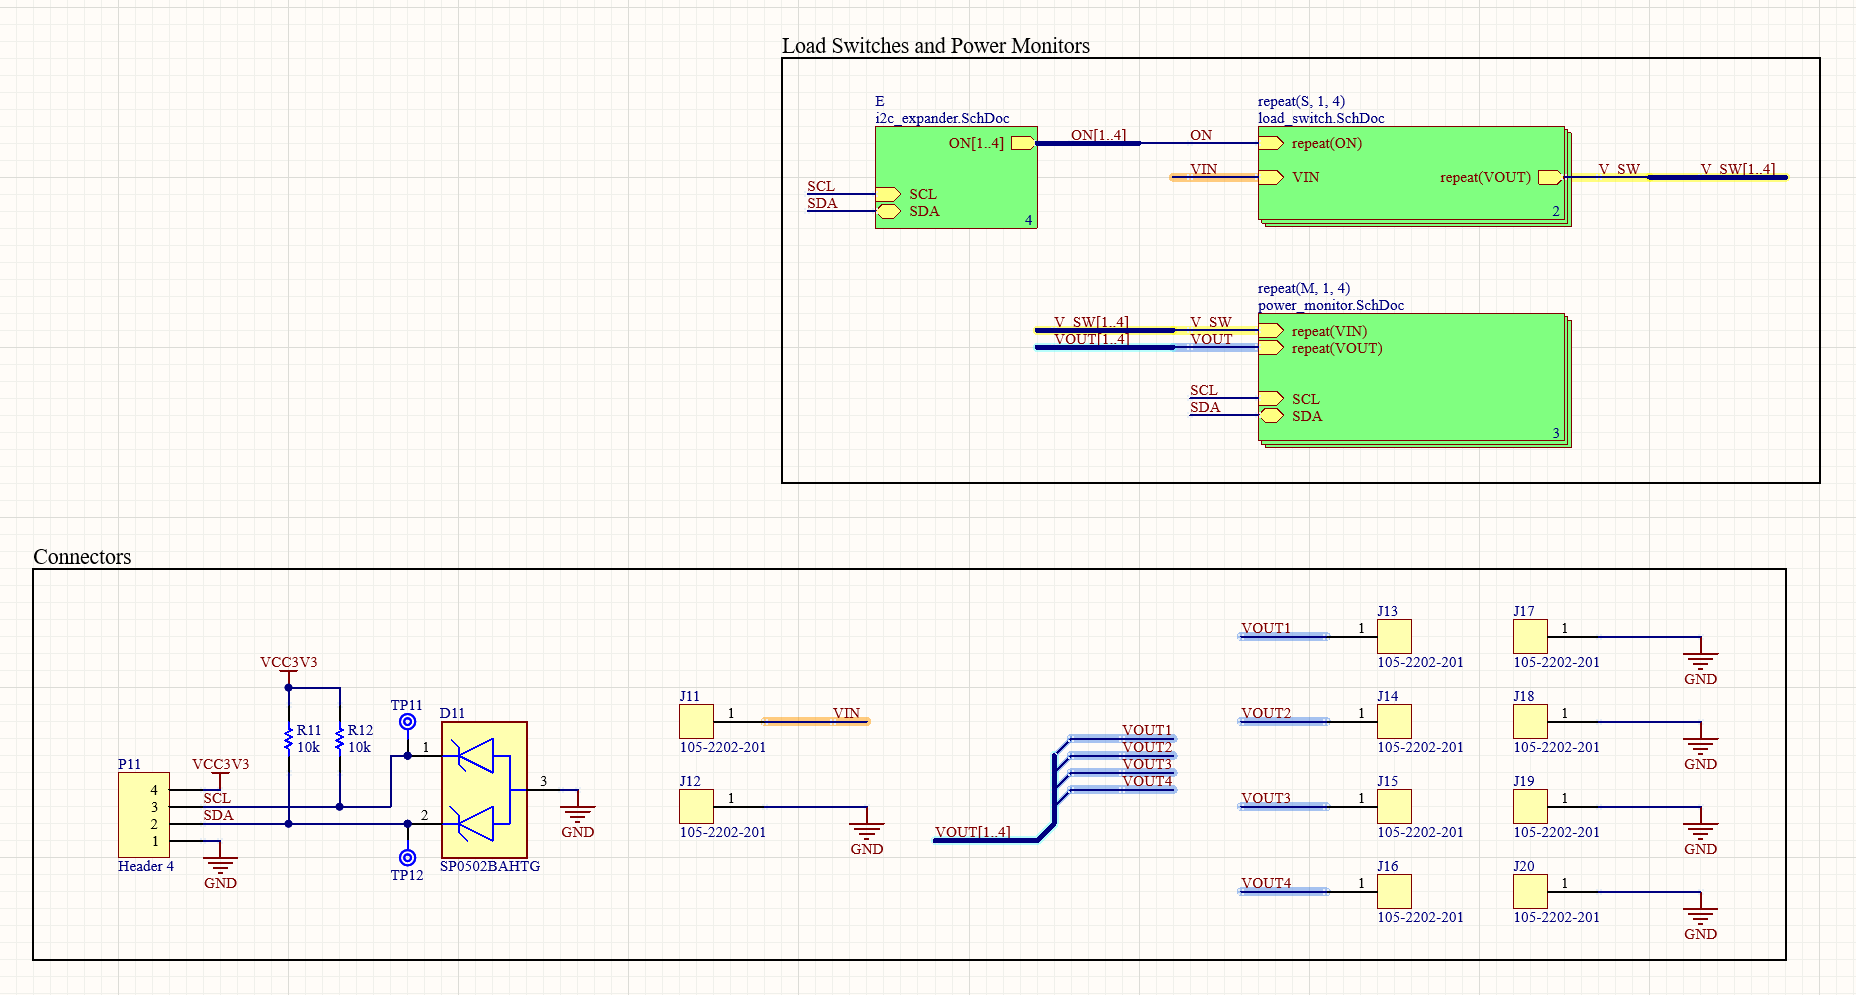Click the SDA sheet entry on i2c_expander block
Image resolution: width=1856 pixels, height=995 pixels.
click(x=888, y=211)
